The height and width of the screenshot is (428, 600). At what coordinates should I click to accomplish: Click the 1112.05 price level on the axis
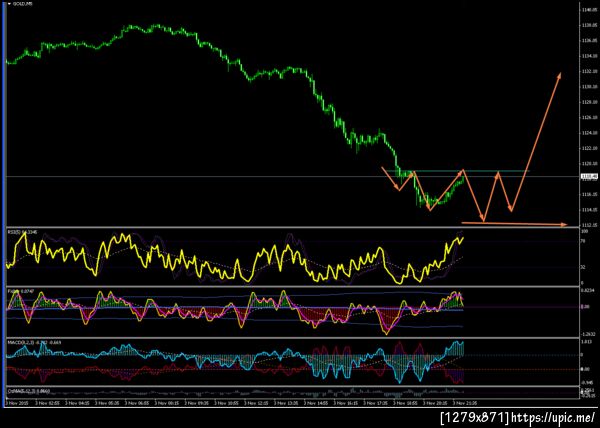[x=590, y=225]
